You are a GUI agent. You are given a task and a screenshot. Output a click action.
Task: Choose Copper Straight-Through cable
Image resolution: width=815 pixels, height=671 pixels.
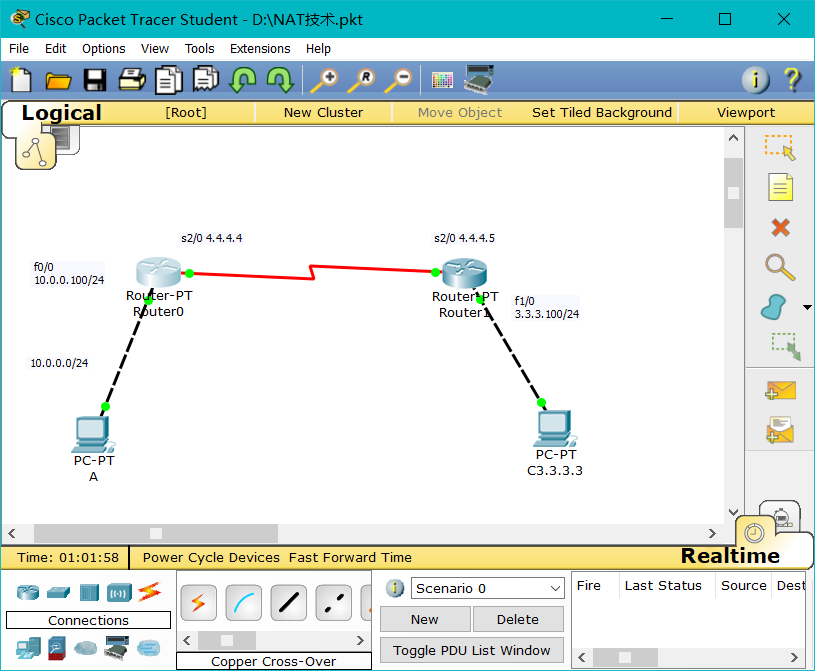click(288, 603)
